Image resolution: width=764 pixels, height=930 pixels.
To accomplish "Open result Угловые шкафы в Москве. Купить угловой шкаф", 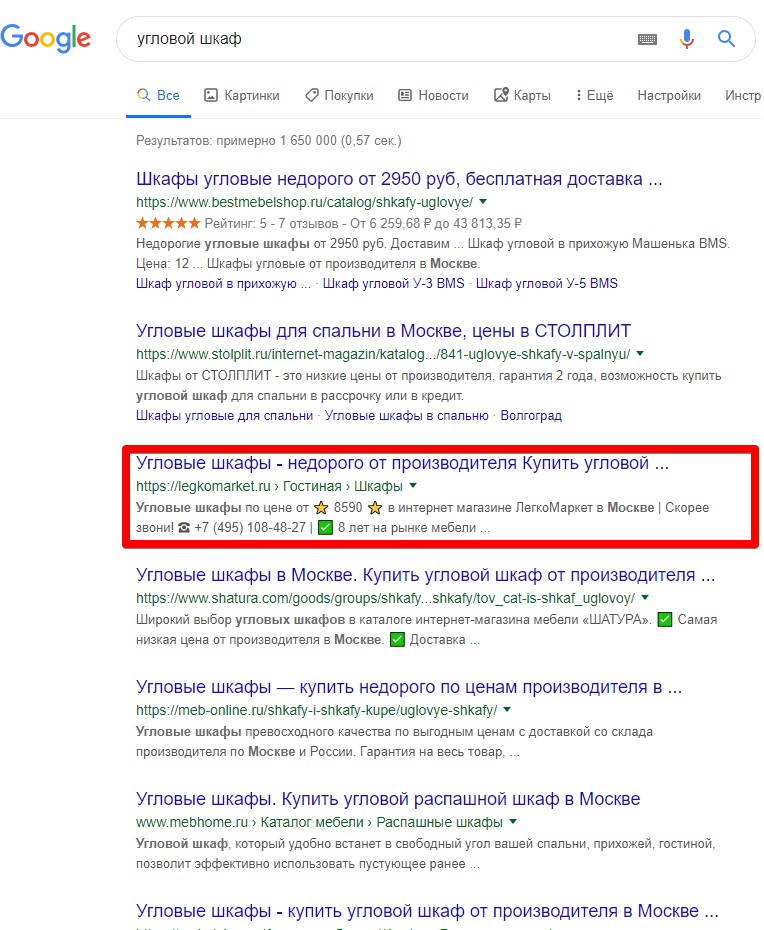I will click(x=426, y=575).
